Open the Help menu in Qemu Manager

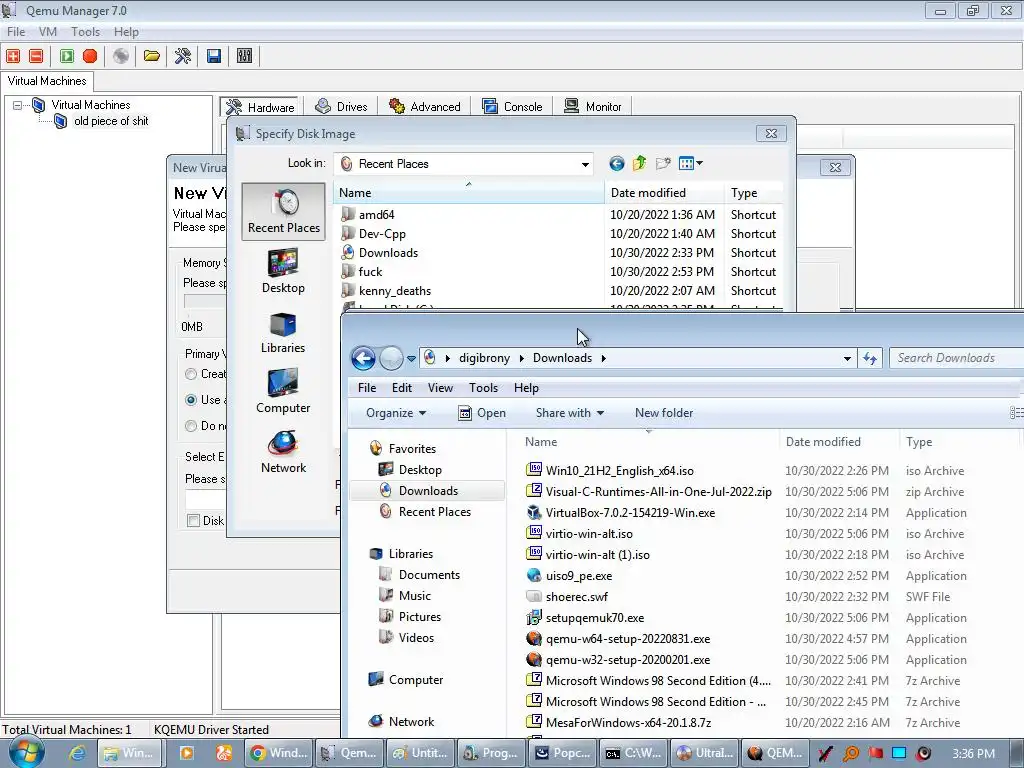[x=126, y=32]
